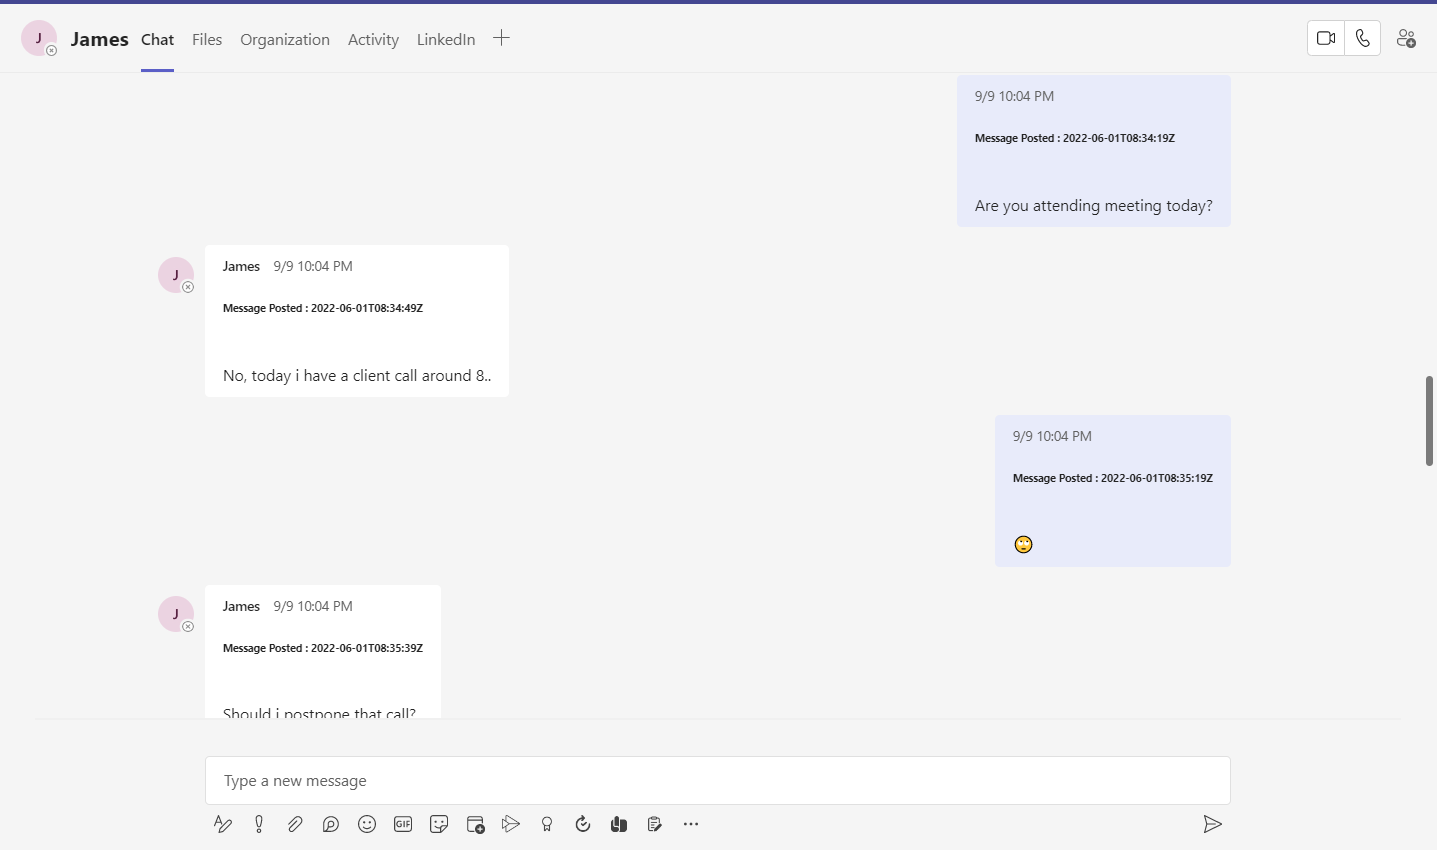Image resolution: width=1437 pixels, height=850 pixels.
Task: Start an audio call with James
Action: (1363, 38)
